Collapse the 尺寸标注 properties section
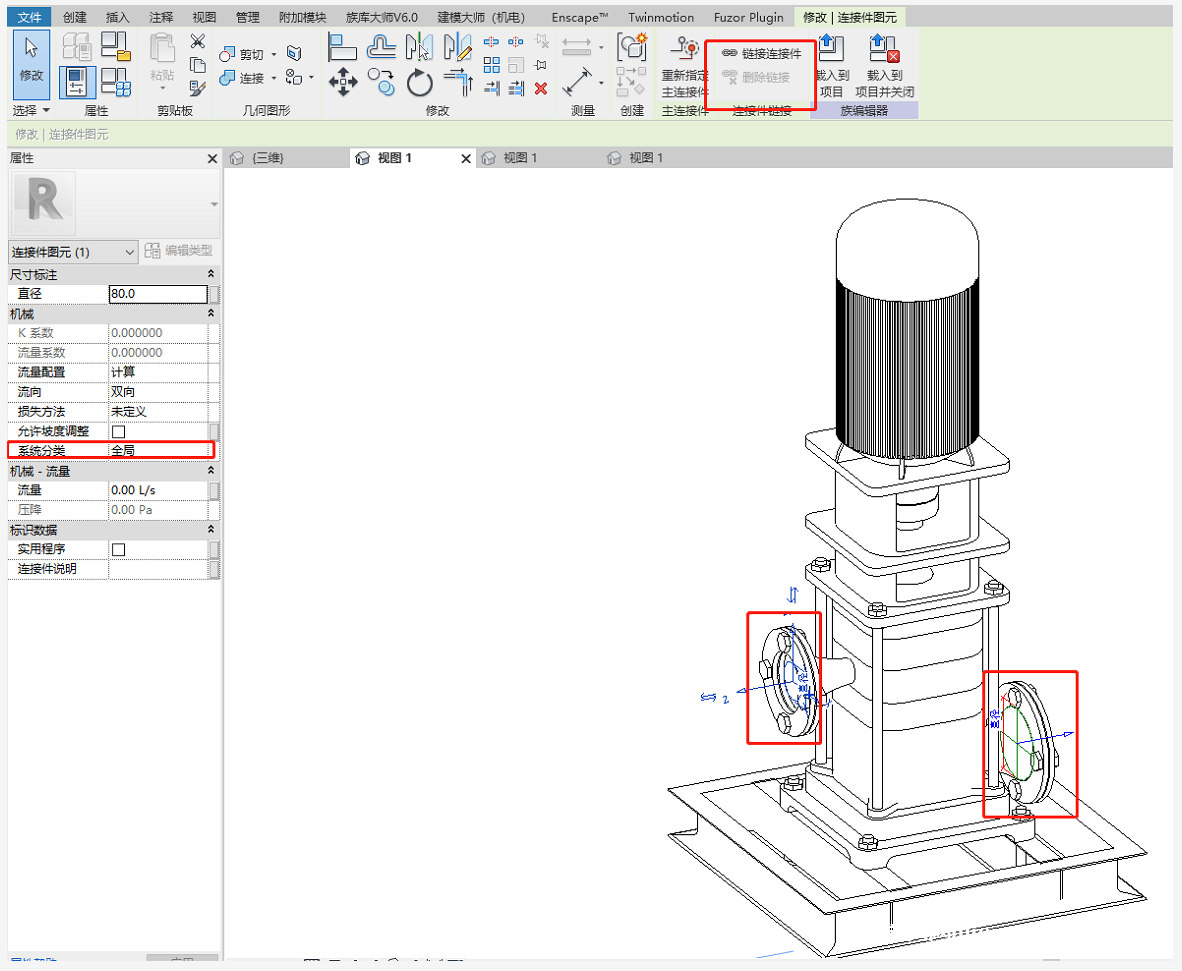Image resolution: width=1182 pixels, height=971 pixels. coord(210,274)
